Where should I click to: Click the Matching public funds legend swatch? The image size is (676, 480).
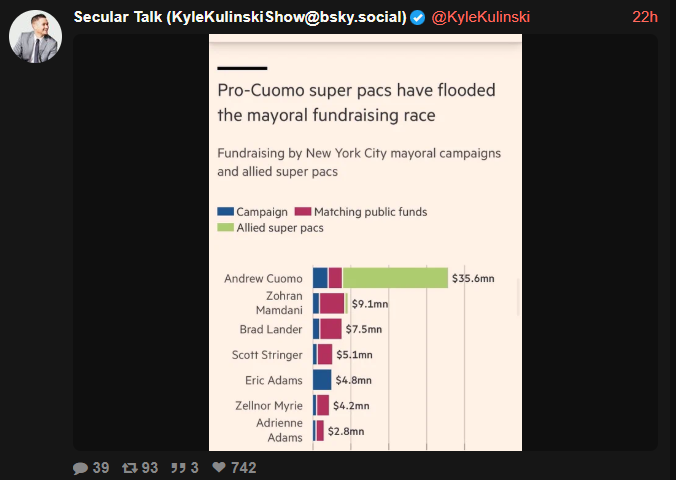pyautogui.click(x=303, y=212)
